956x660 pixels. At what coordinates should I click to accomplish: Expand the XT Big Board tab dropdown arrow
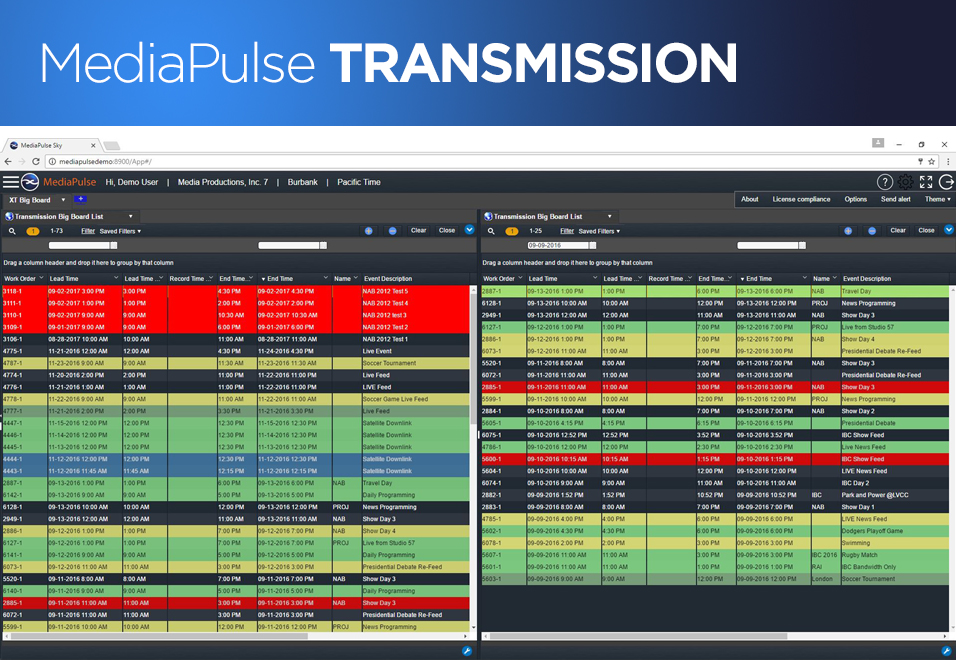point(63,200)
